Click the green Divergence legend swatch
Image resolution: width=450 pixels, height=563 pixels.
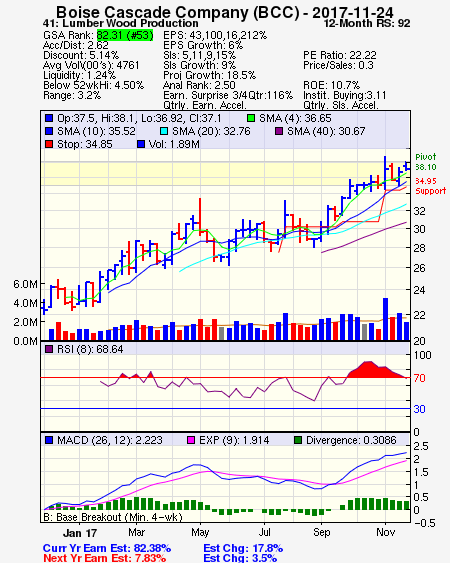tap(298, 440)
